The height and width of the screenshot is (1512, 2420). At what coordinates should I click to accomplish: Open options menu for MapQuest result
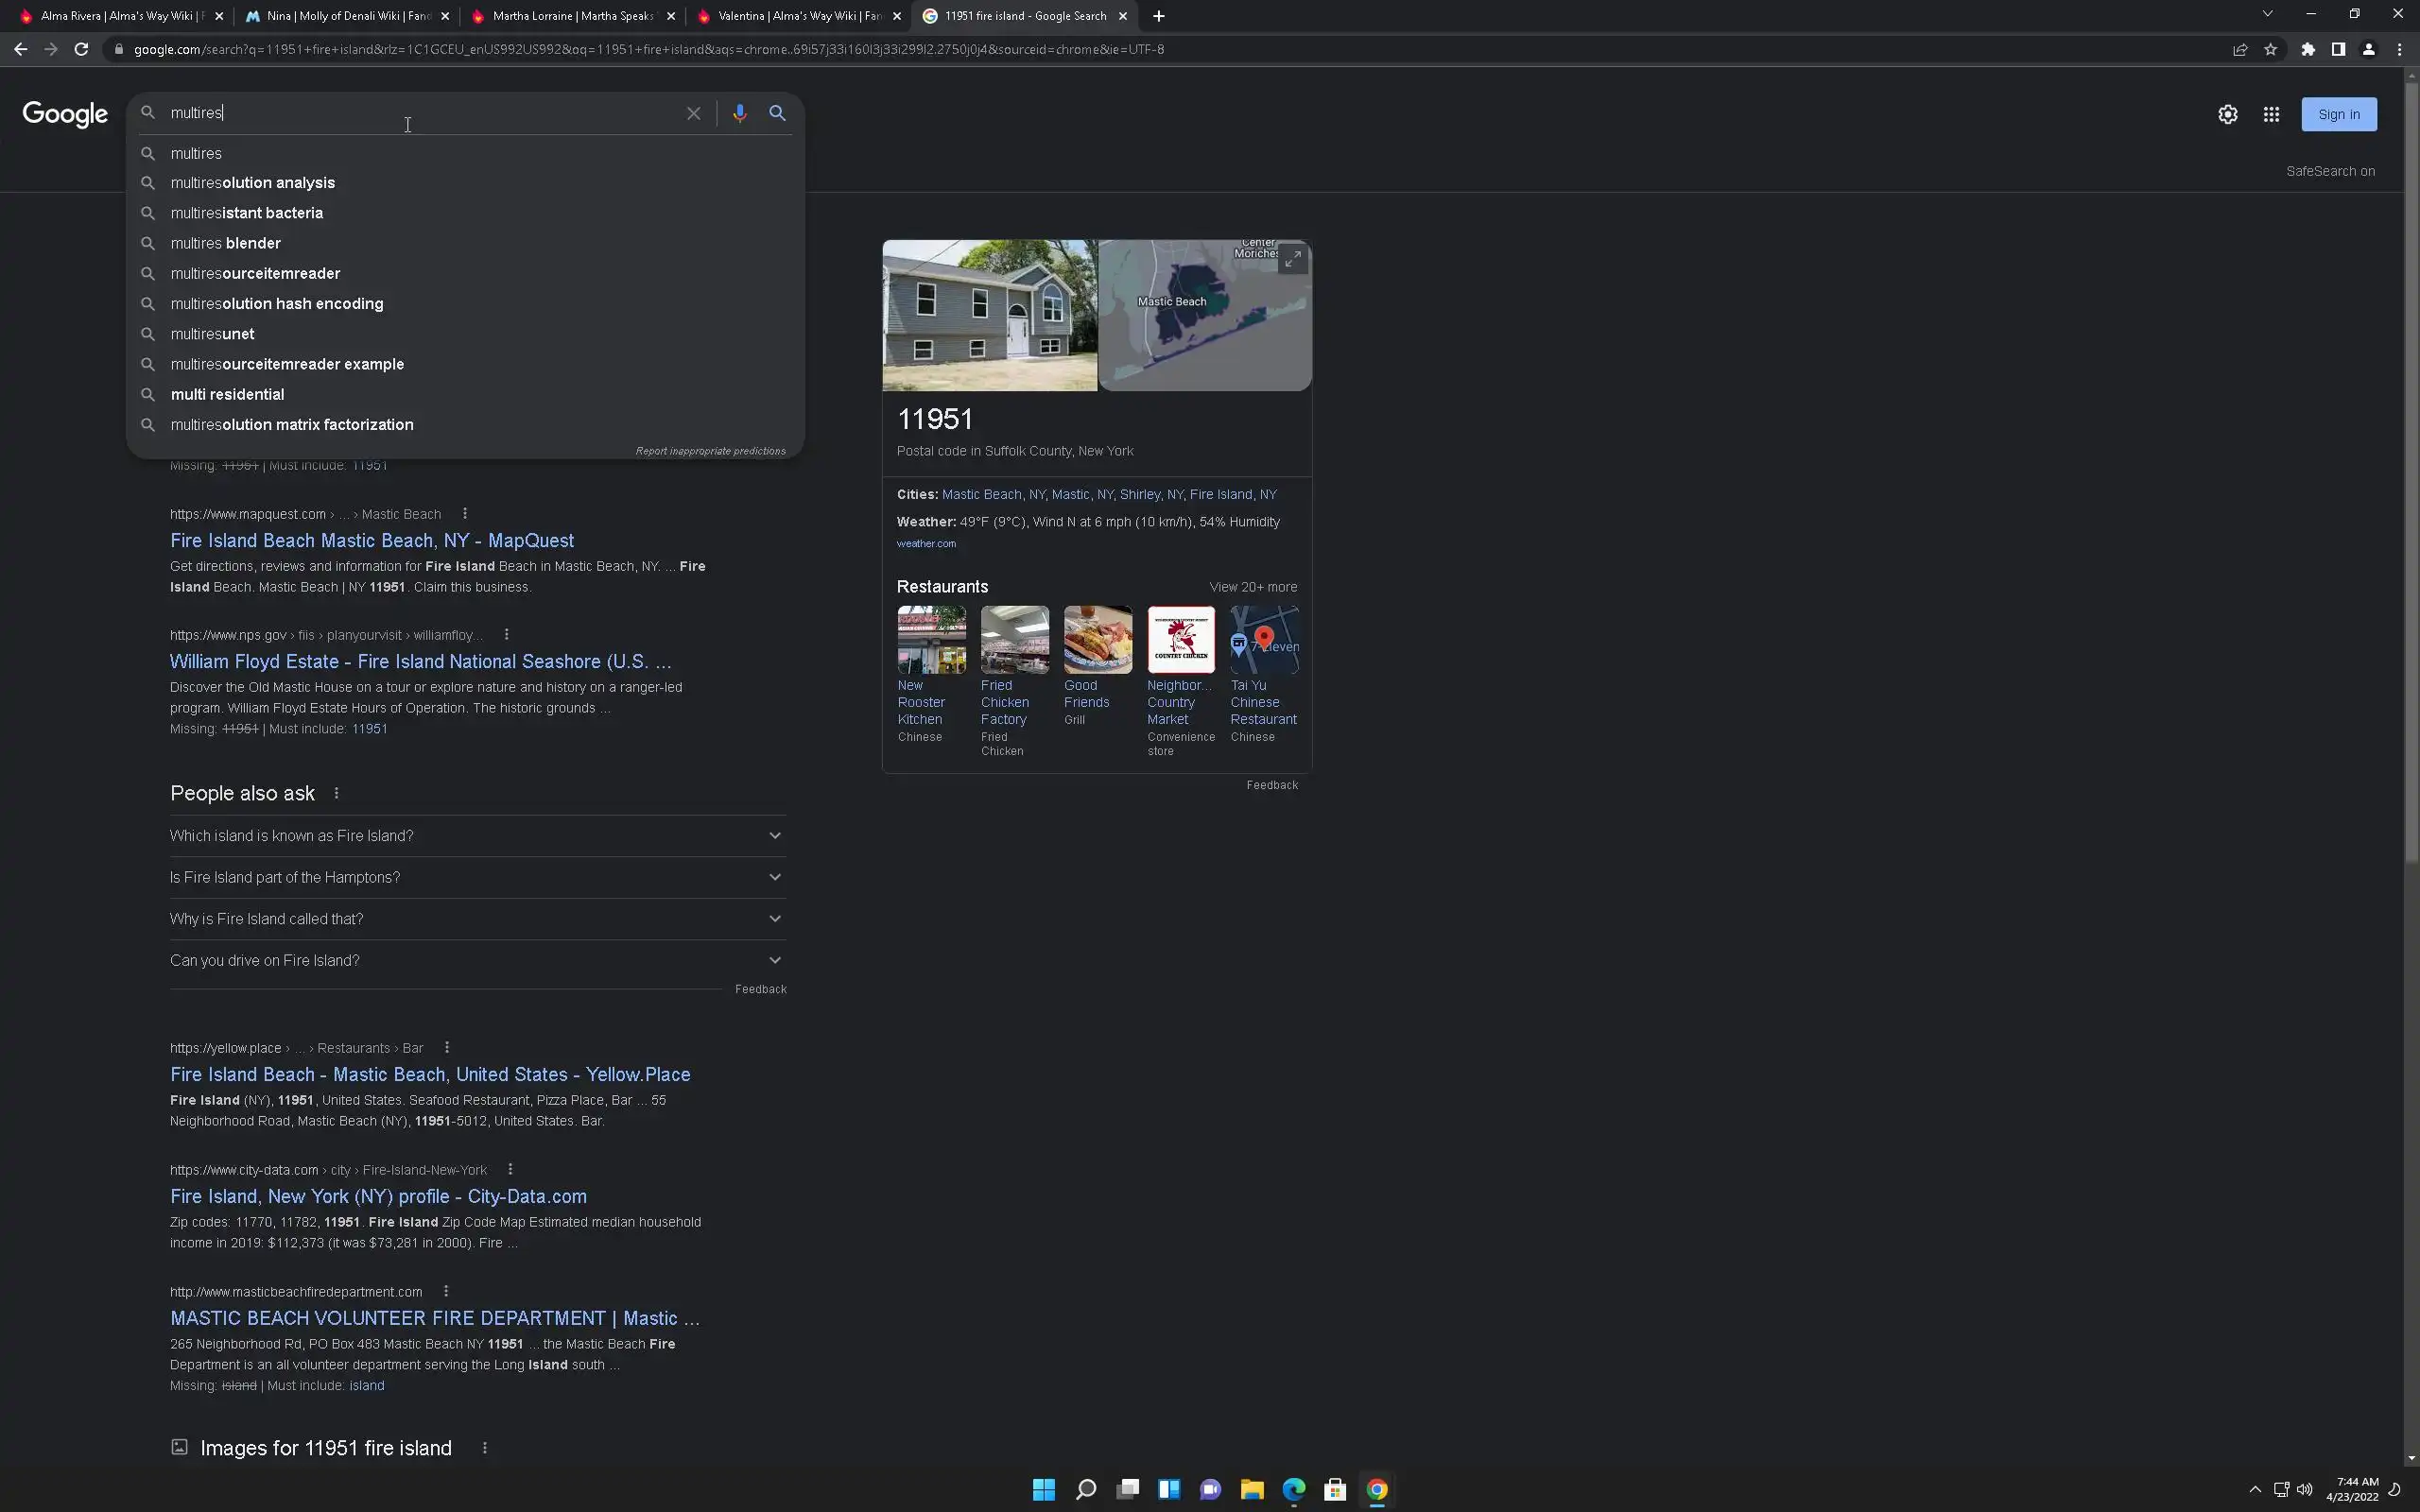point(464,514)
